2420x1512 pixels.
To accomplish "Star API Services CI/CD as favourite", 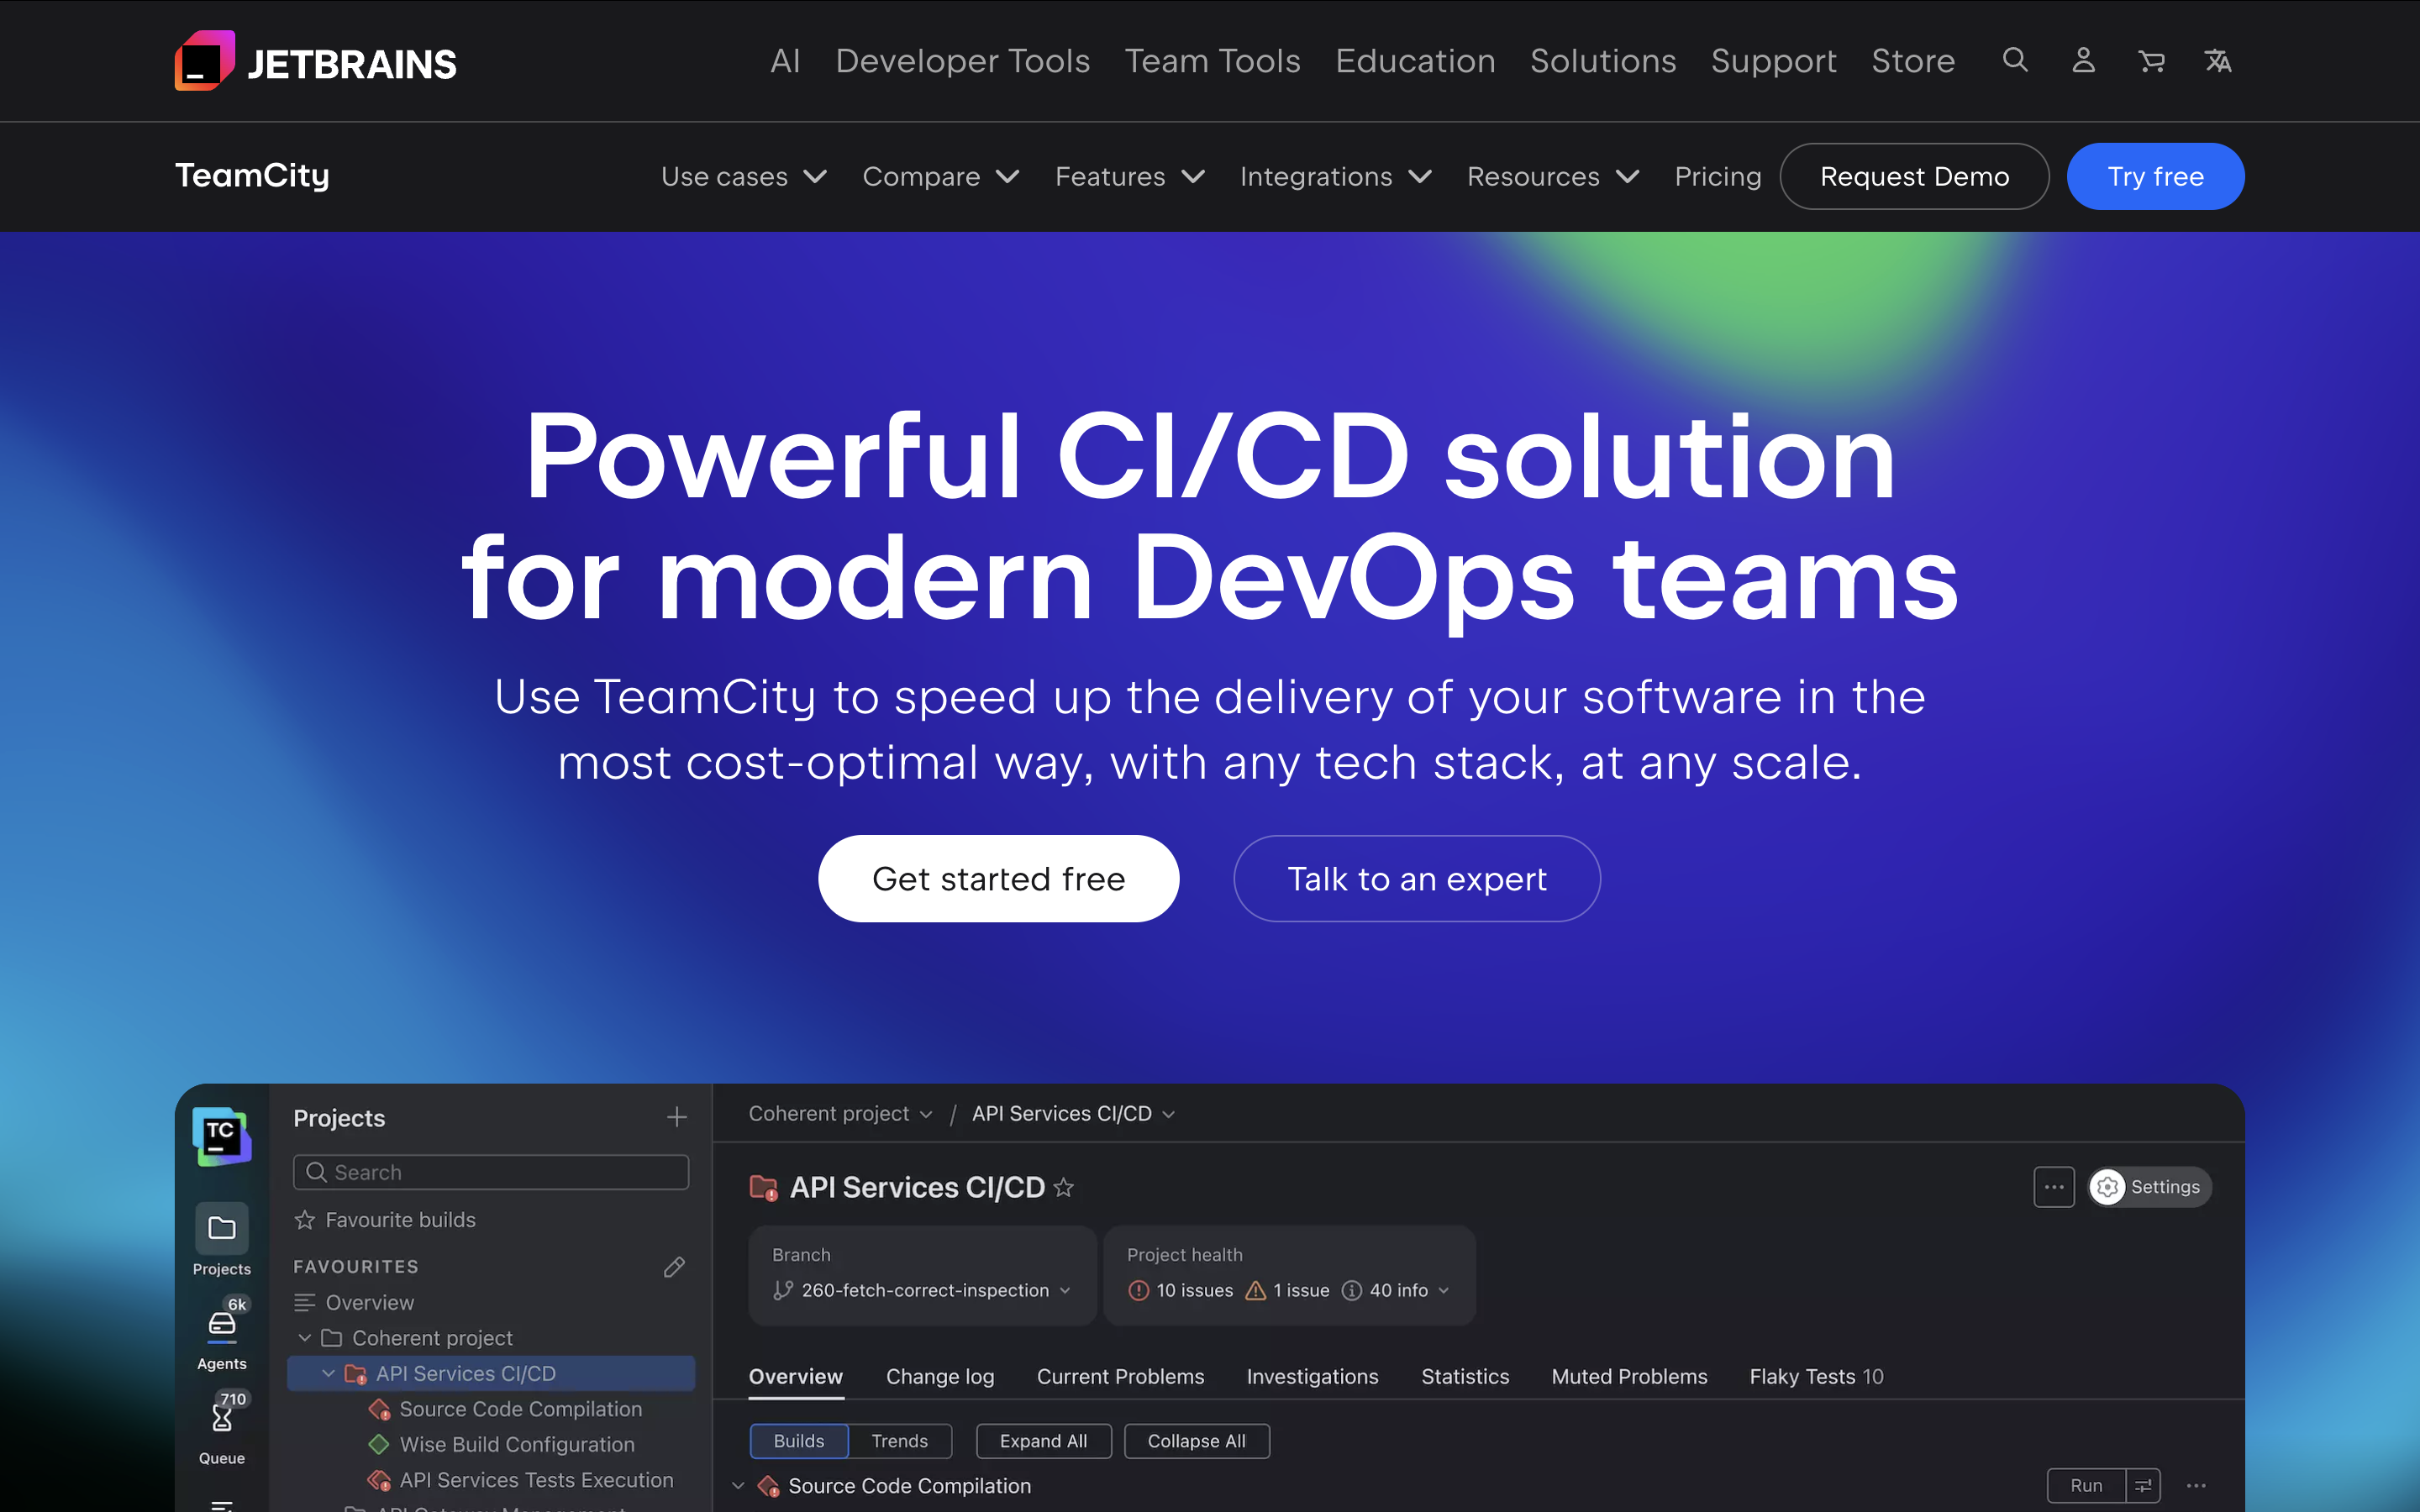I will [1064, 1187].
